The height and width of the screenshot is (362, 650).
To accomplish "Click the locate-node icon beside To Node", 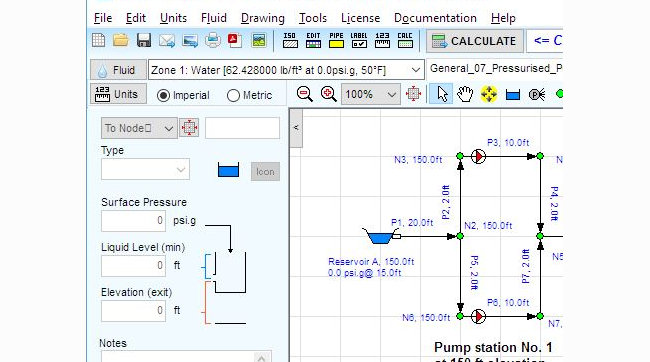I will [189, 128].
